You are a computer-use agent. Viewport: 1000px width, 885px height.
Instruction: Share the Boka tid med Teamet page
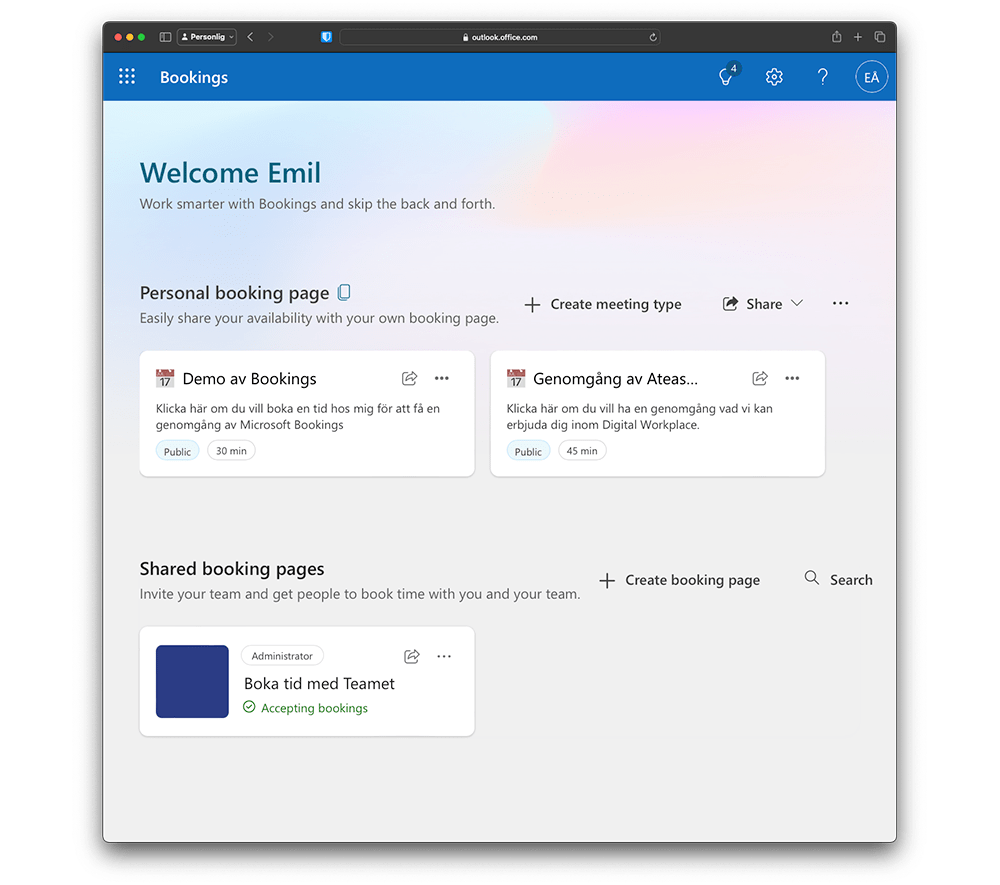(412, 656)
